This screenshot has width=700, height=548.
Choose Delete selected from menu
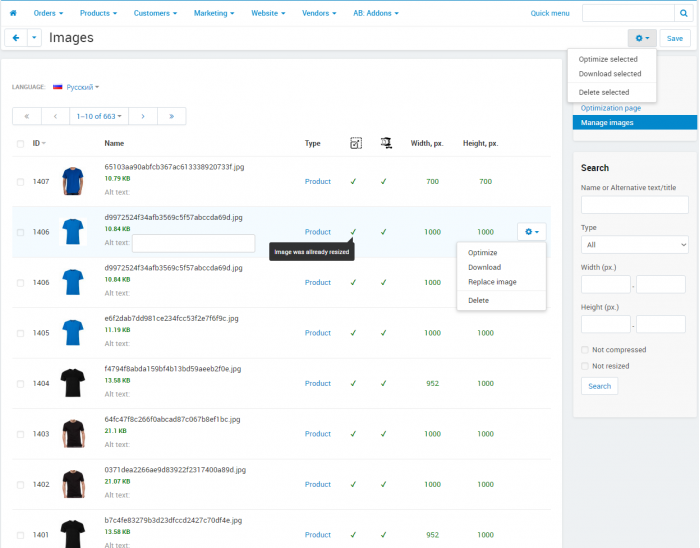[x=604, y=92]
